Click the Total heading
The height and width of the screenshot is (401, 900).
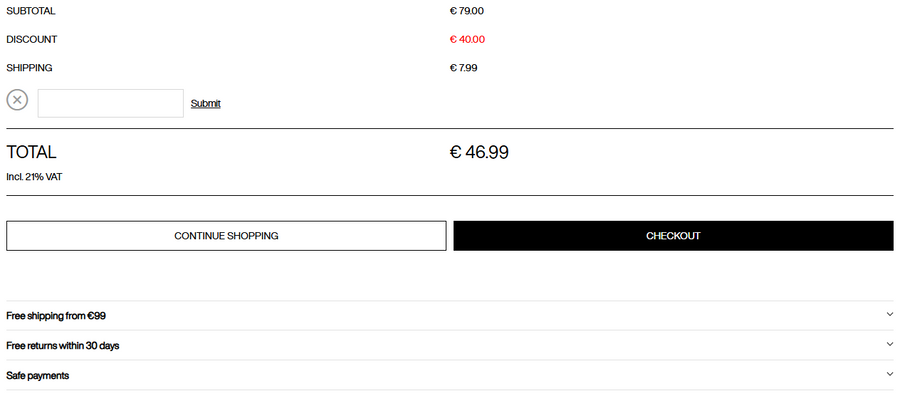tap(32, 153)
